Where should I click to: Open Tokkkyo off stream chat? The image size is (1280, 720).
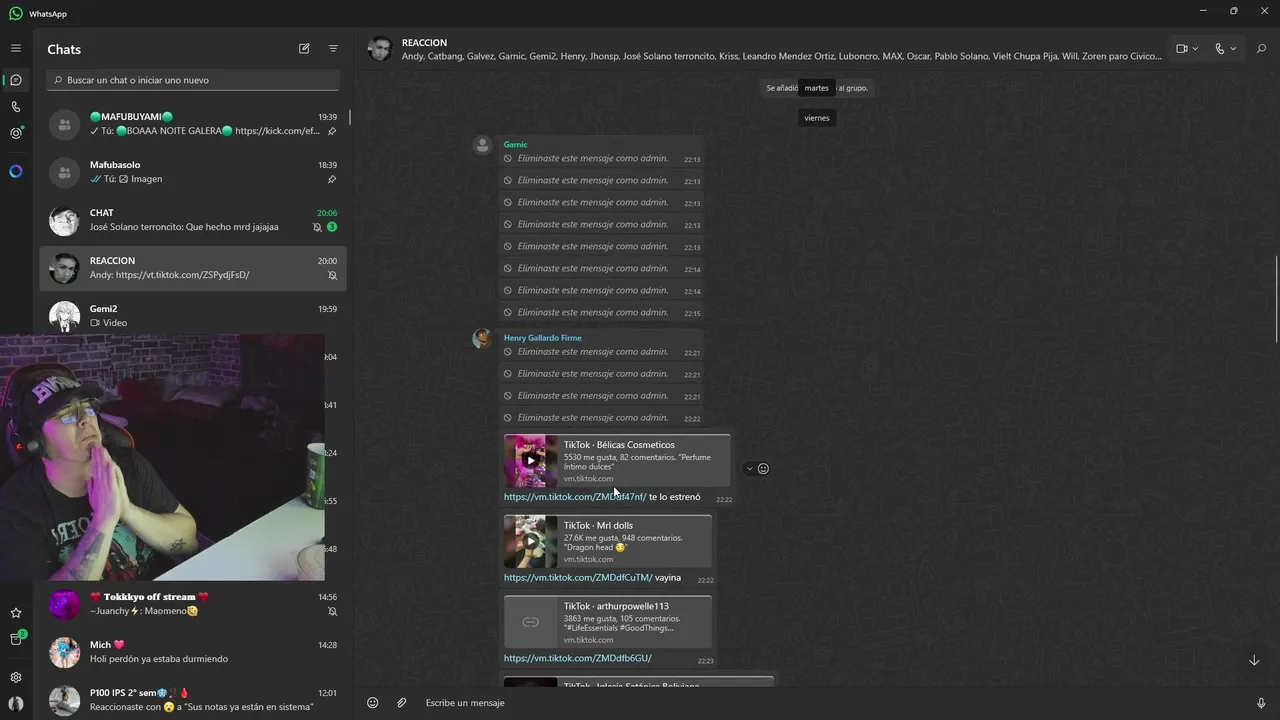coord(193,604)
